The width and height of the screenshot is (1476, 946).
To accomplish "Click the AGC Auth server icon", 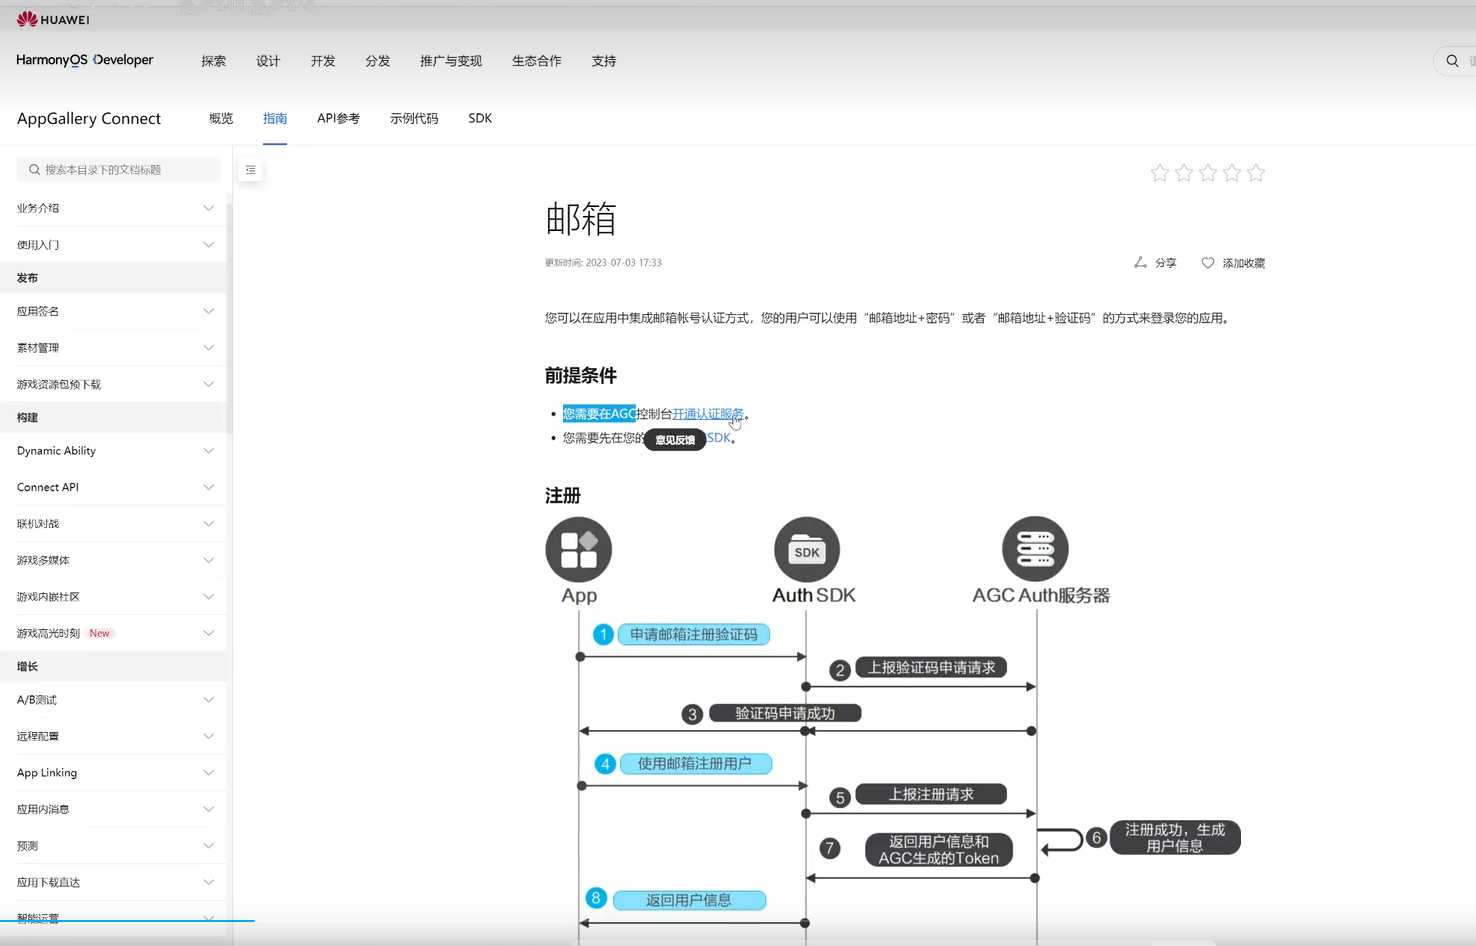I will point(1035,549).
